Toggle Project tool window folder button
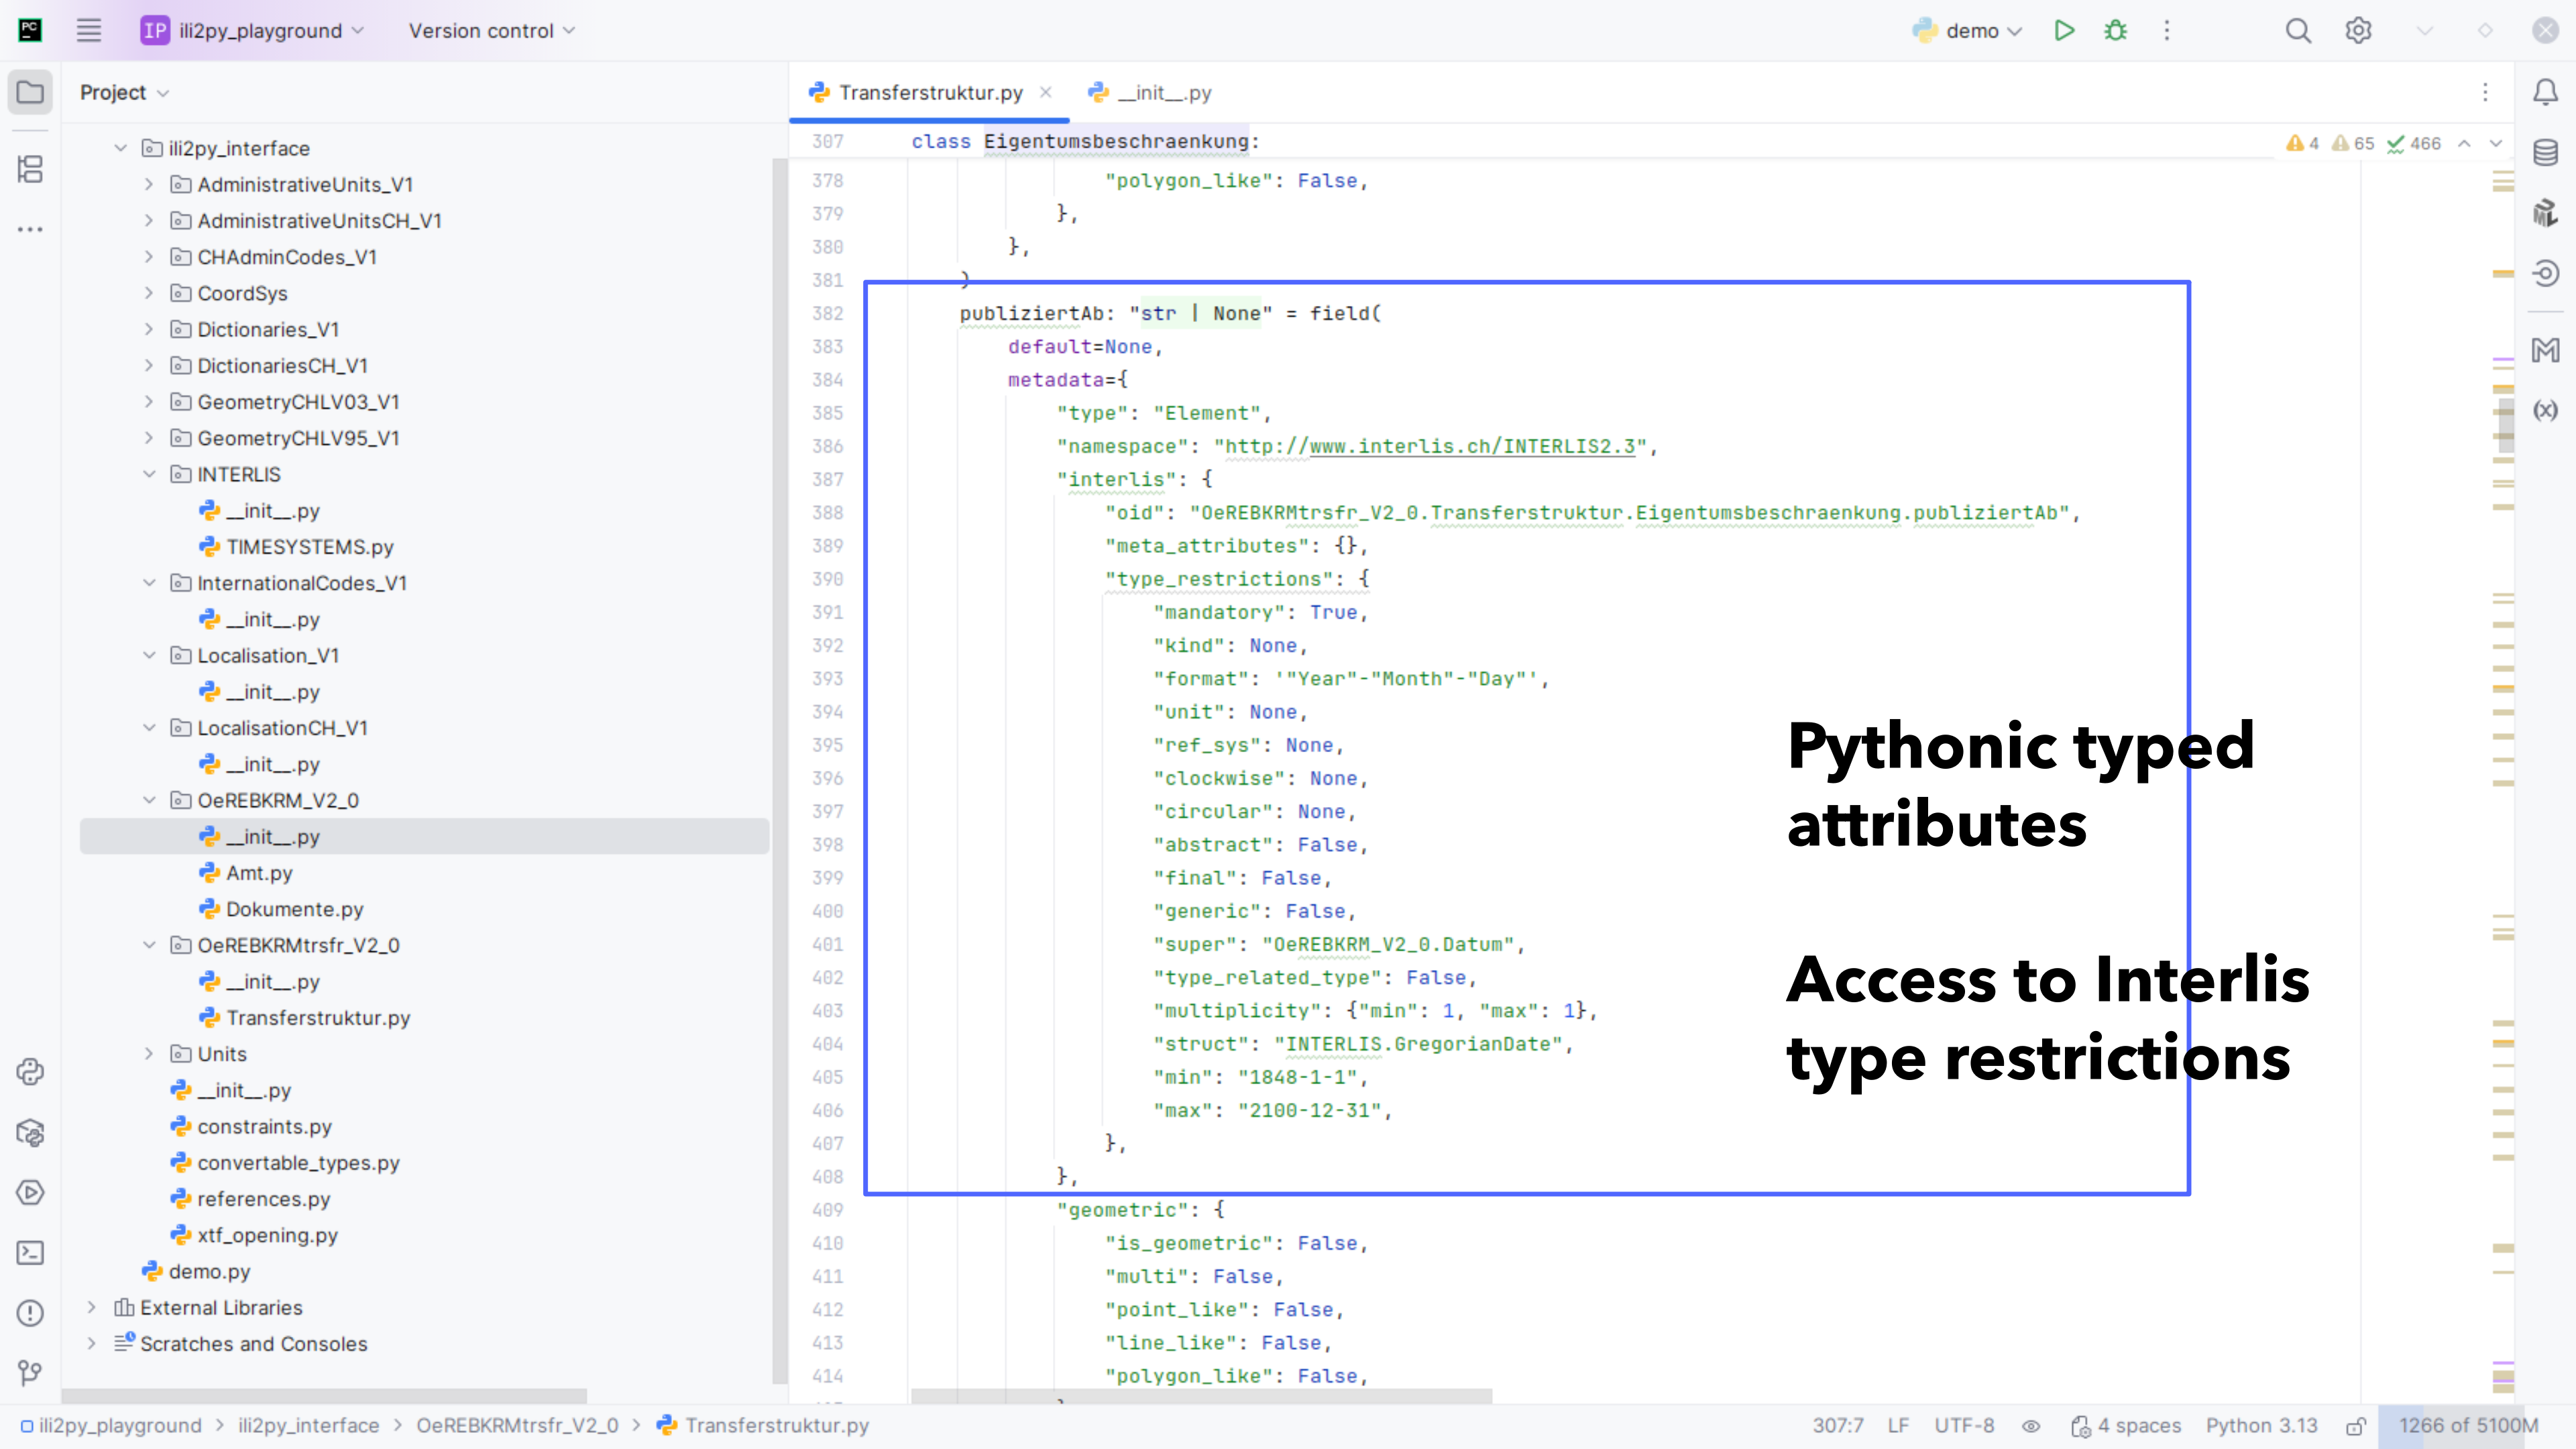2576x1449 pixels. [30, 92]
